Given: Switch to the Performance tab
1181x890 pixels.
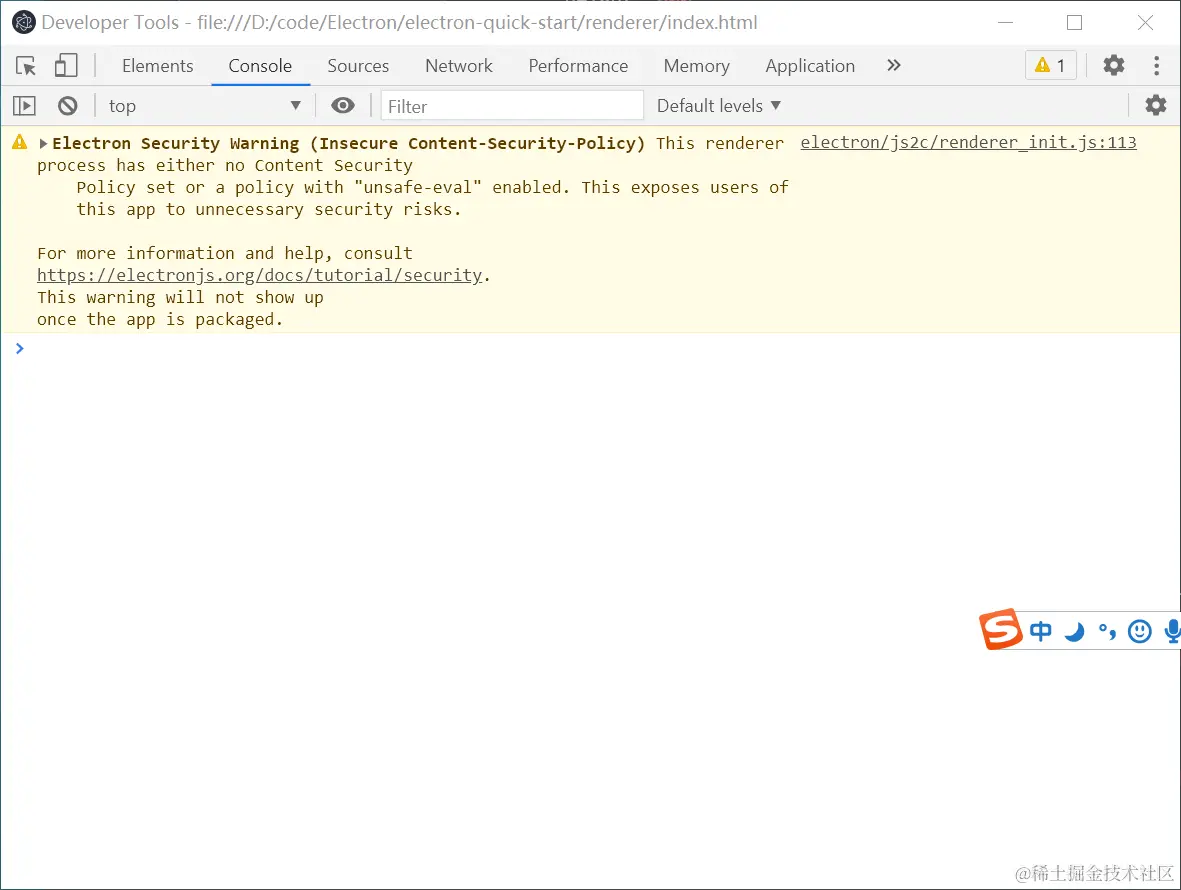Looking at the screenshot, I should [x=578, y=66].
